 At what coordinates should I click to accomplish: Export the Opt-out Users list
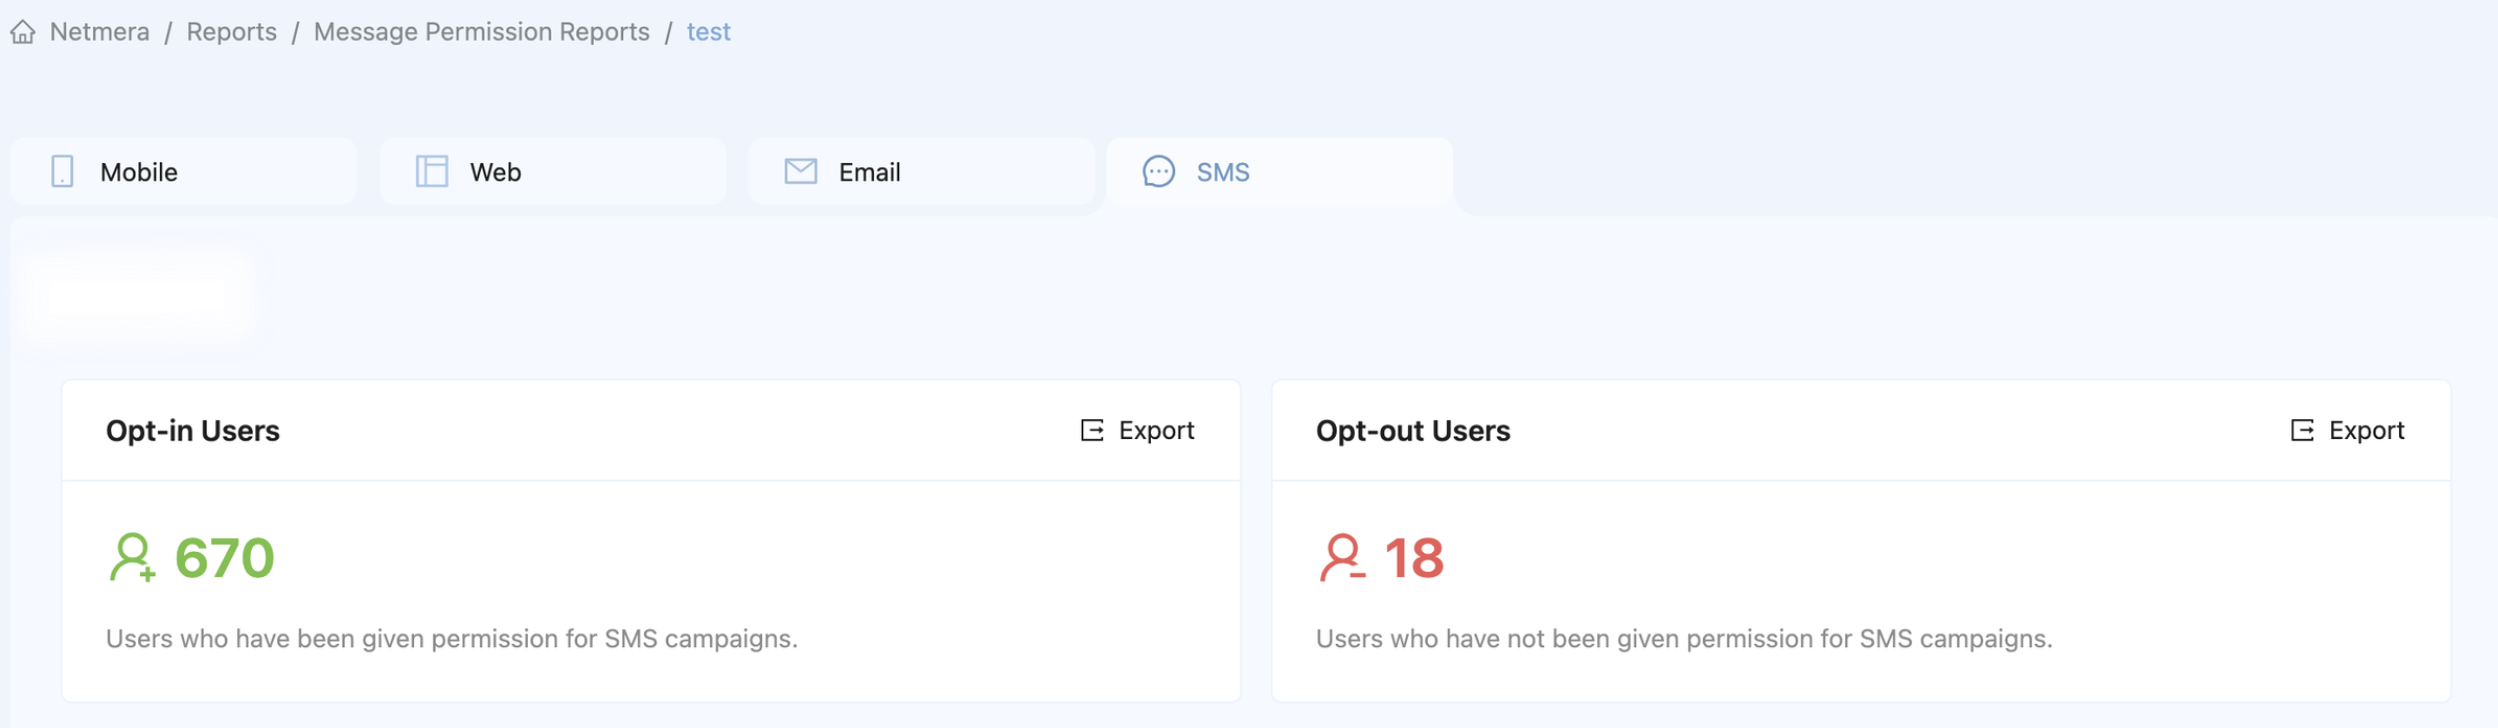(x=2365, y=430)
